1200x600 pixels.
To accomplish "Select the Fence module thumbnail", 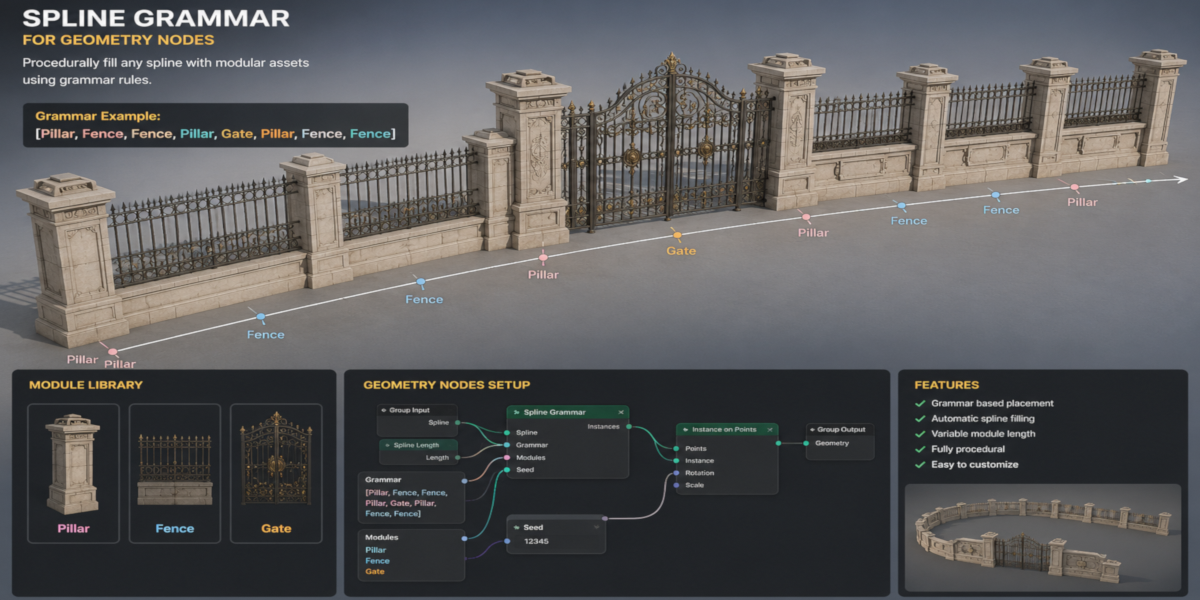I will [x=175, y=472].
